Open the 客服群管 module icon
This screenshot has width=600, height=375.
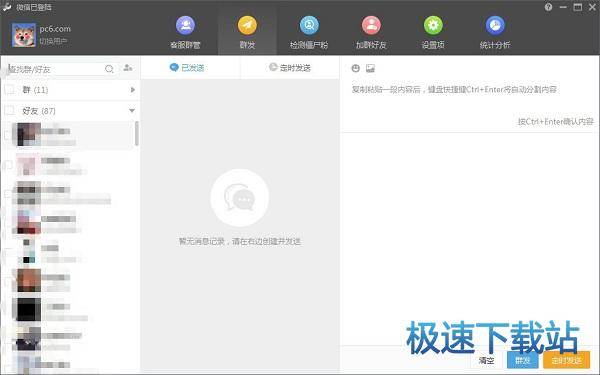[185, 25]
